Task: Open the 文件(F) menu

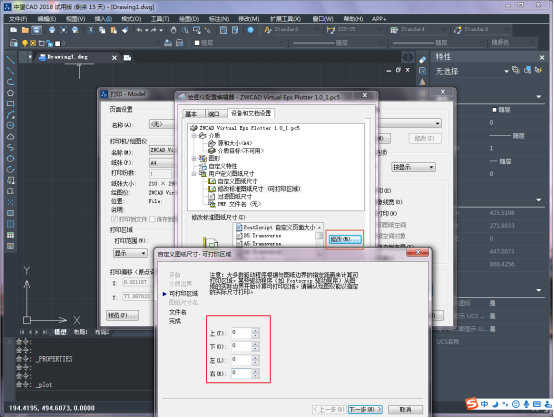Action: pyautogui.click(x=18, y=19)
